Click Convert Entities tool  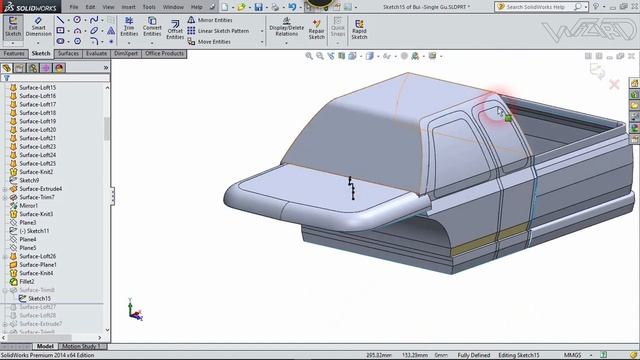click(x=152, y=27)
